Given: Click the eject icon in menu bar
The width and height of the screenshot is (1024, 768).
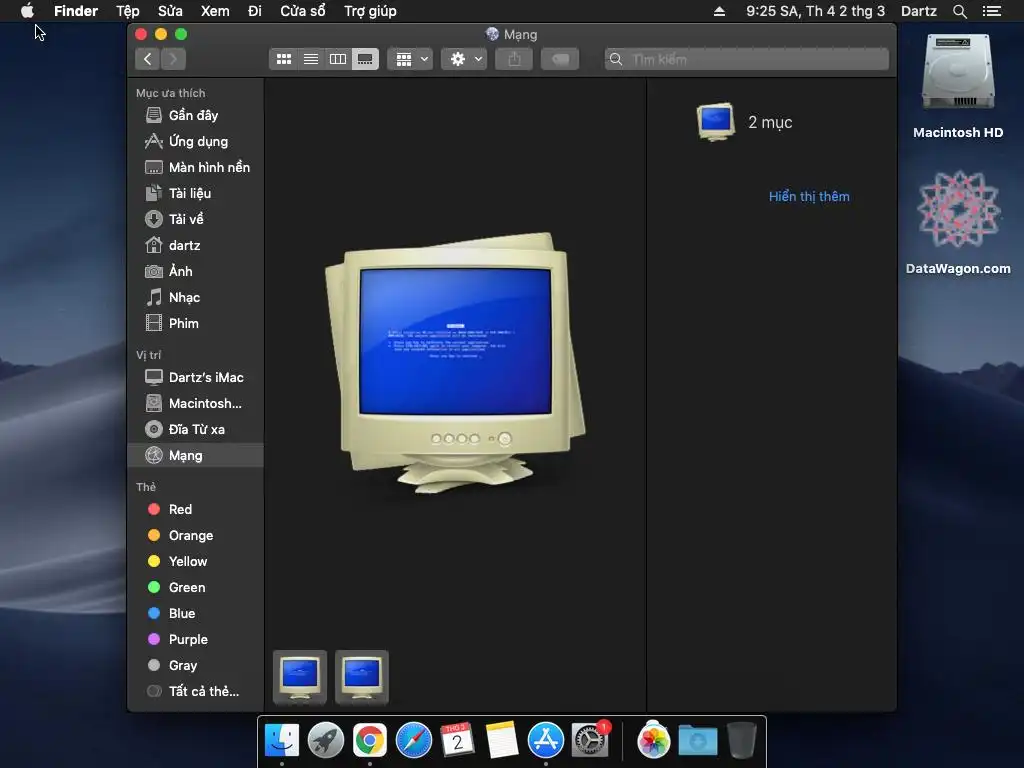Looking at the screenshot, I should 719,11.
